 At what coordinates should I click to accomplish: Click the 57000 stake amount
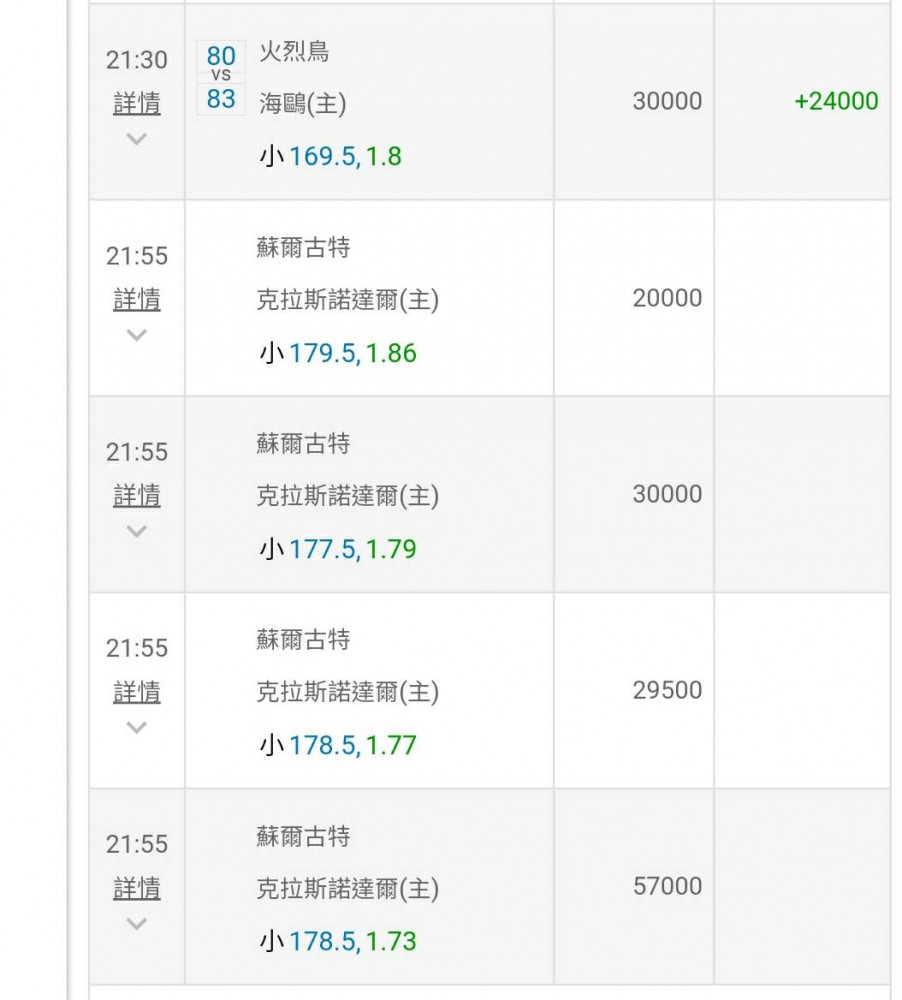667,886
